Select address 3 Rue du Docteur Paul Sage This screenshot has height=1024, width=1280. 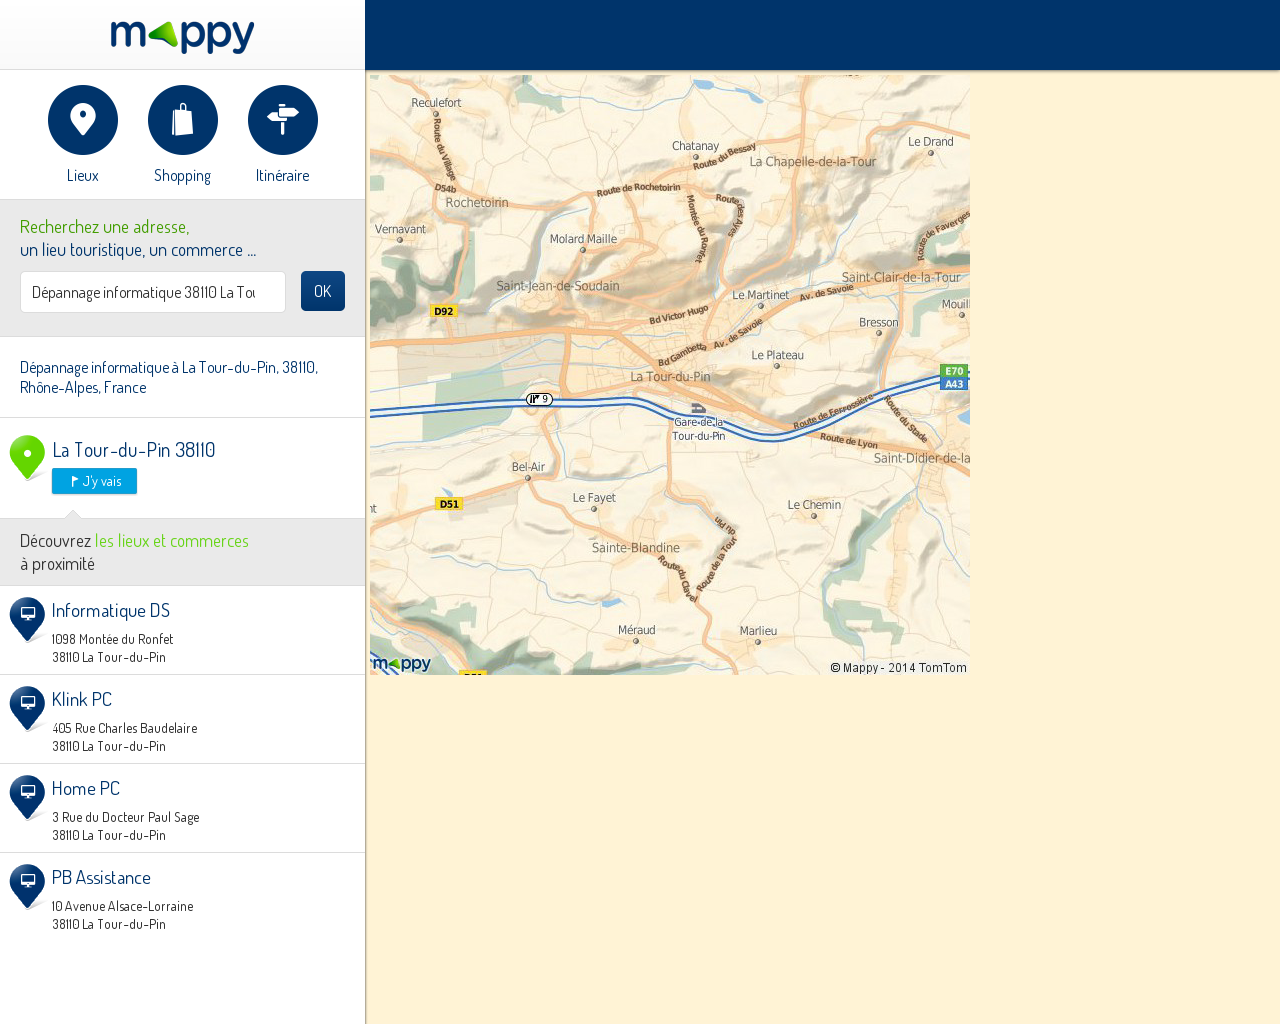tap(126, 817)
